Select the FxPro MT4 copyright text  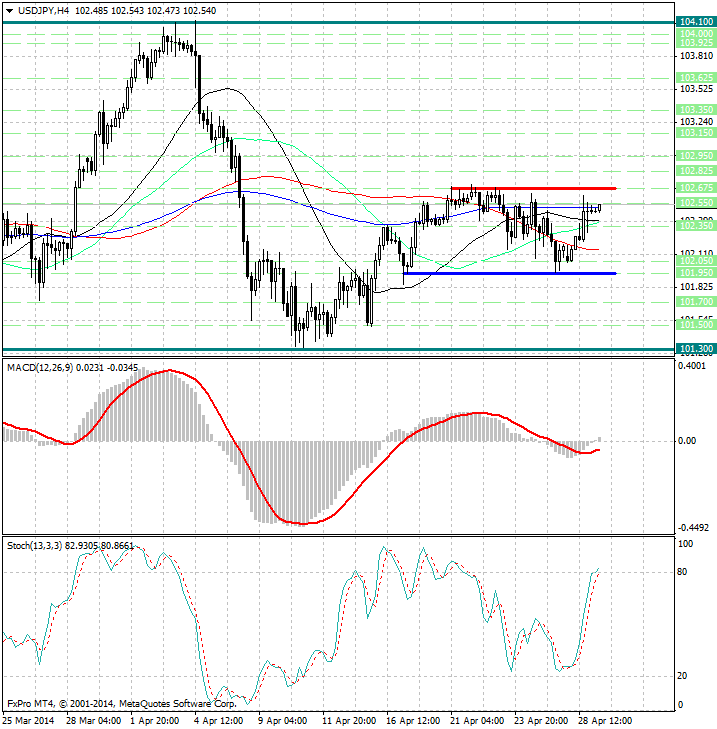click(x=122, y=703)
